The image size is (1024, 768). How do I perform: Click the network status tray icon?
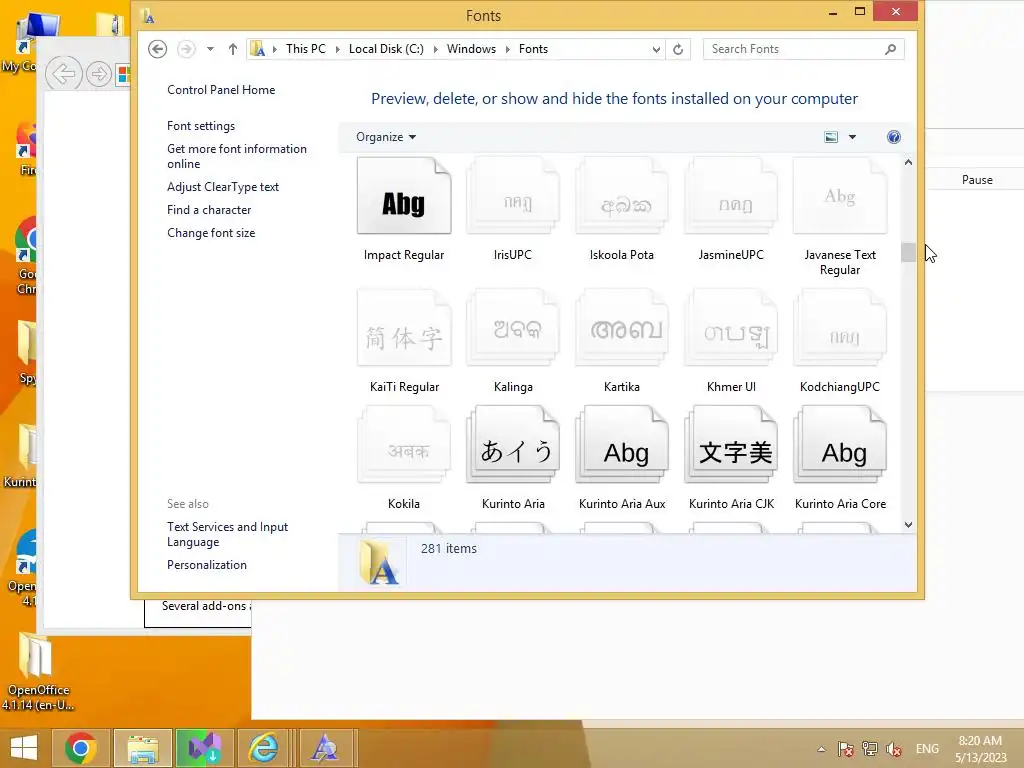tap(870, 749)
